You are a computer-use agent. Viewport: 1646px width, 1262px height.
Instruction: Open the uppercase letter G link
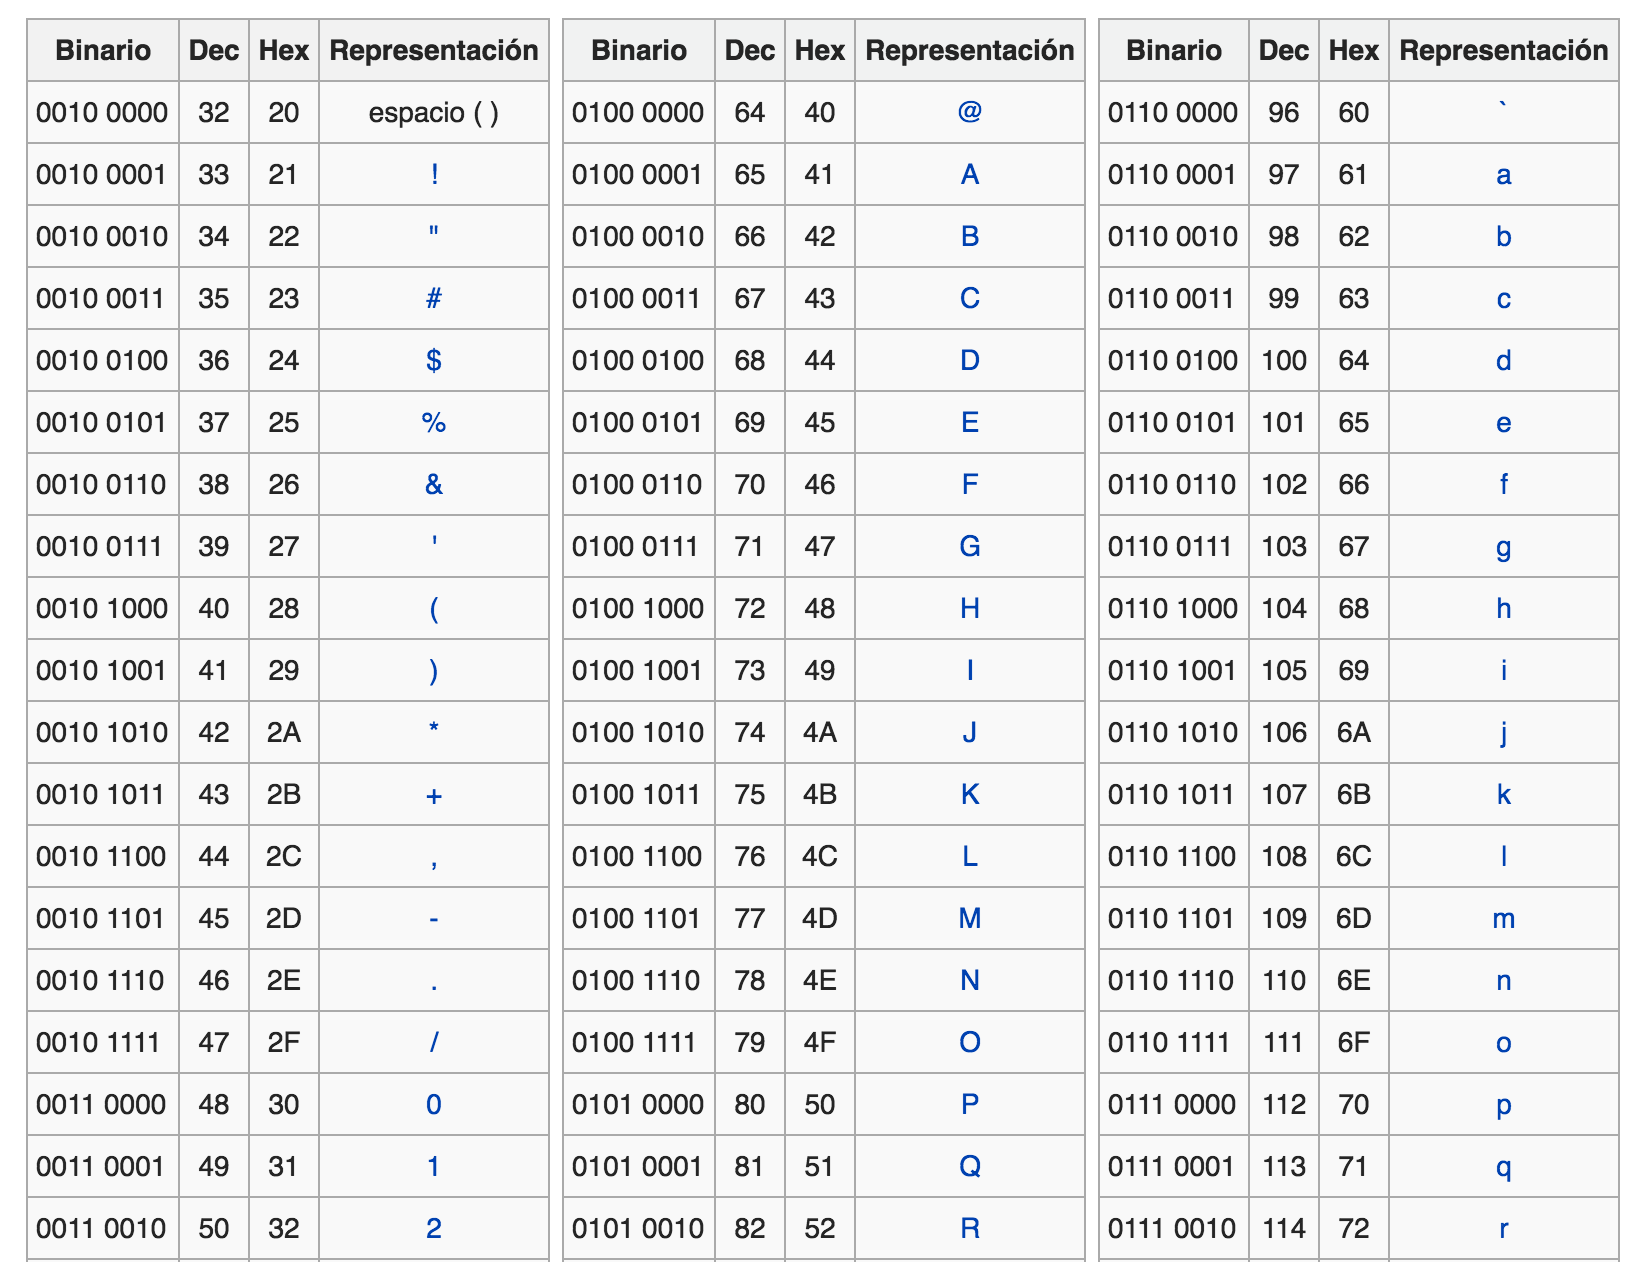click(969, 546)
